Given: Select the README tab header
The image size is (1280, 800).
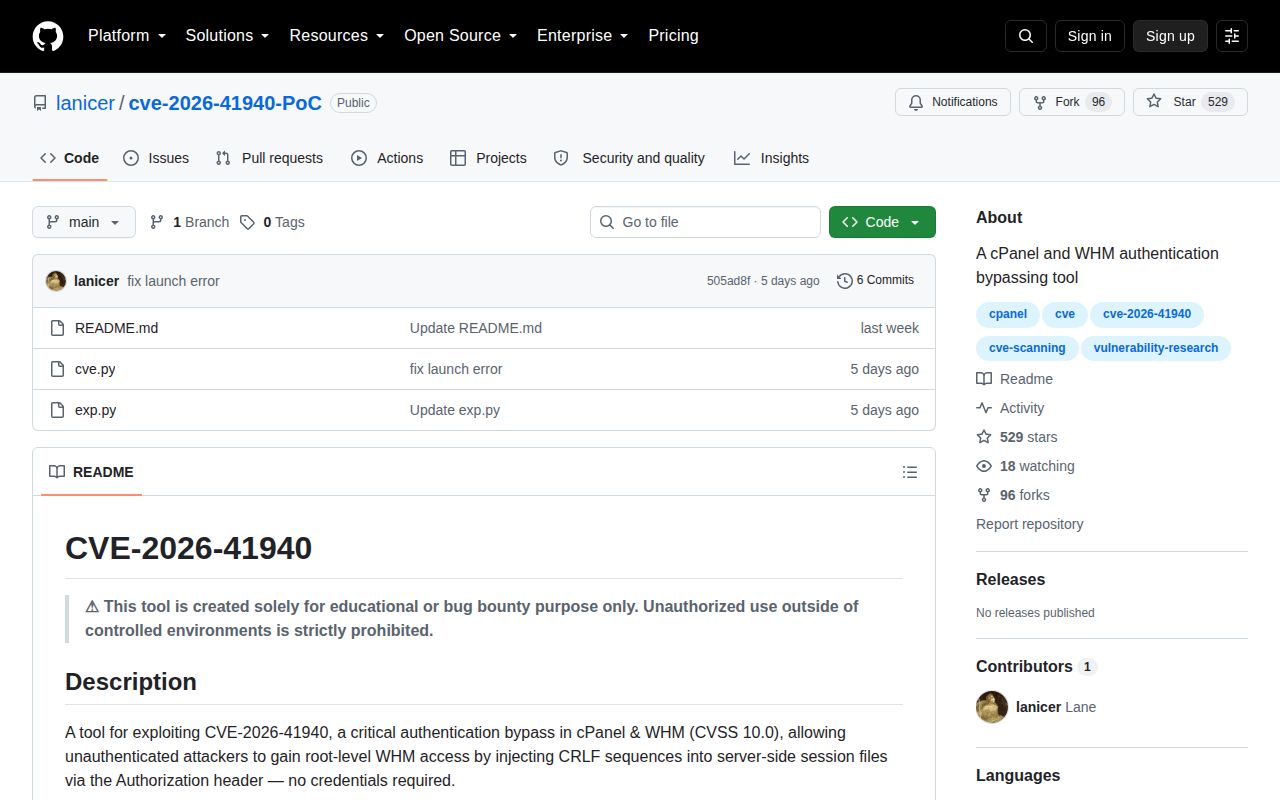Looking at the screenshot, I should click(x=91, y=472).
